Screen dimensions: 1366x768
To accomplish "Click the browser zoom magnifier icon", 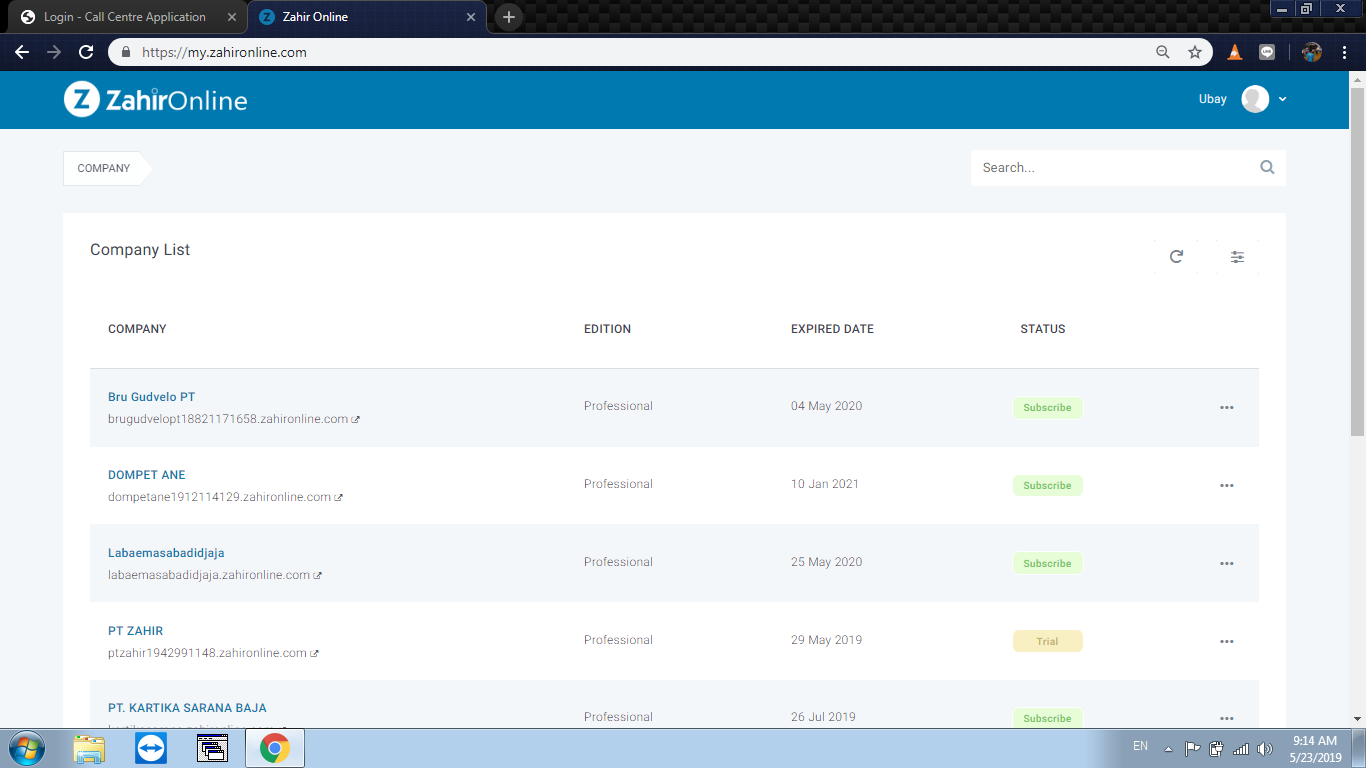I will (x=1163, y=52).
